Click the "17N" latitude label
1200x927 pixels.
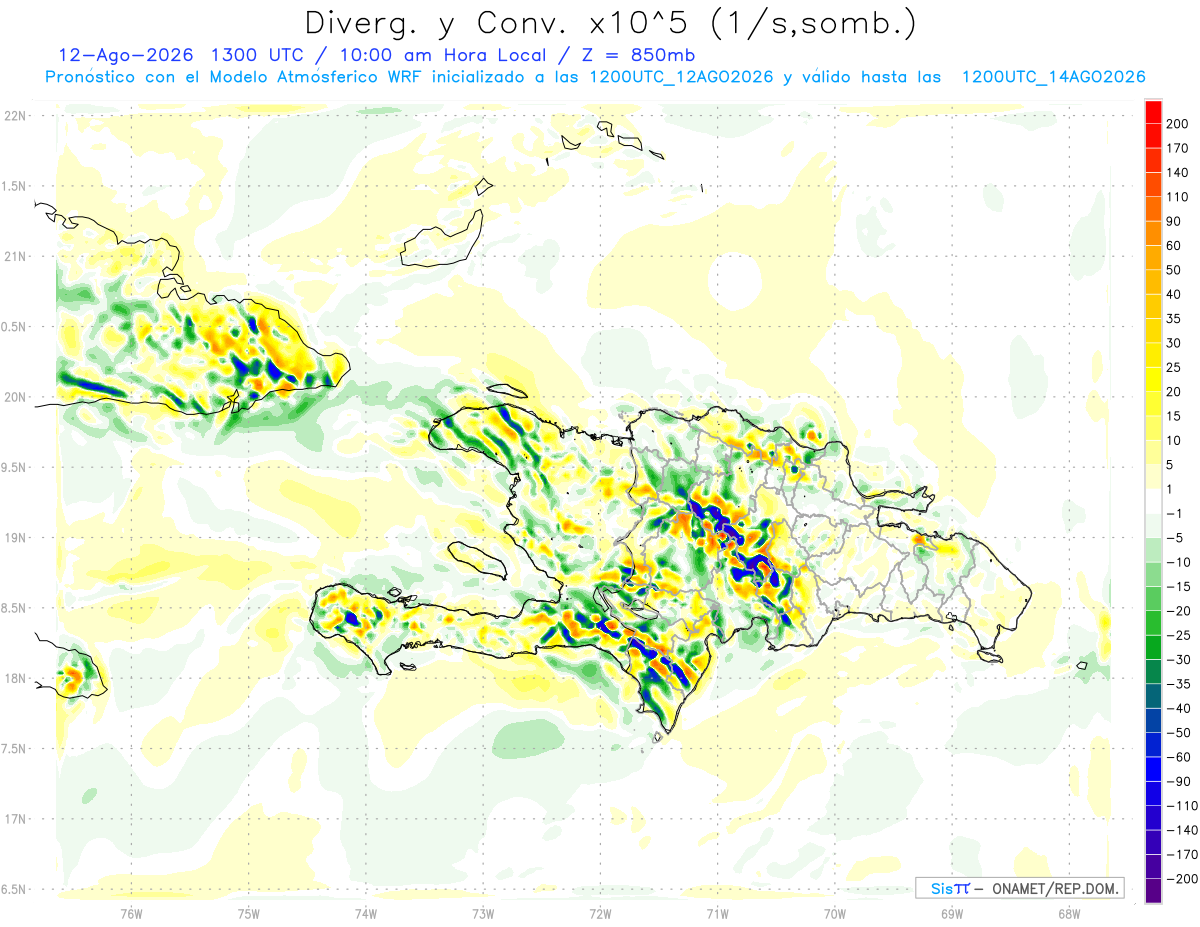coord(14,819)
